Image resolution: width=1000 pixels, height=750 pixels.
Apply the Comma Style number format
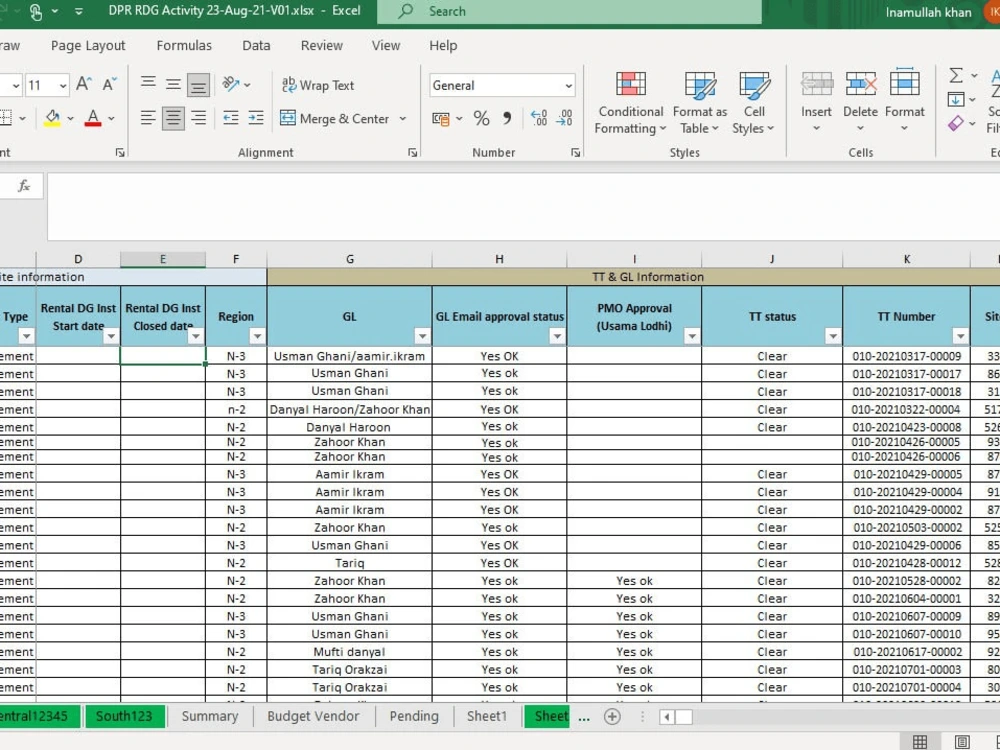509,118
